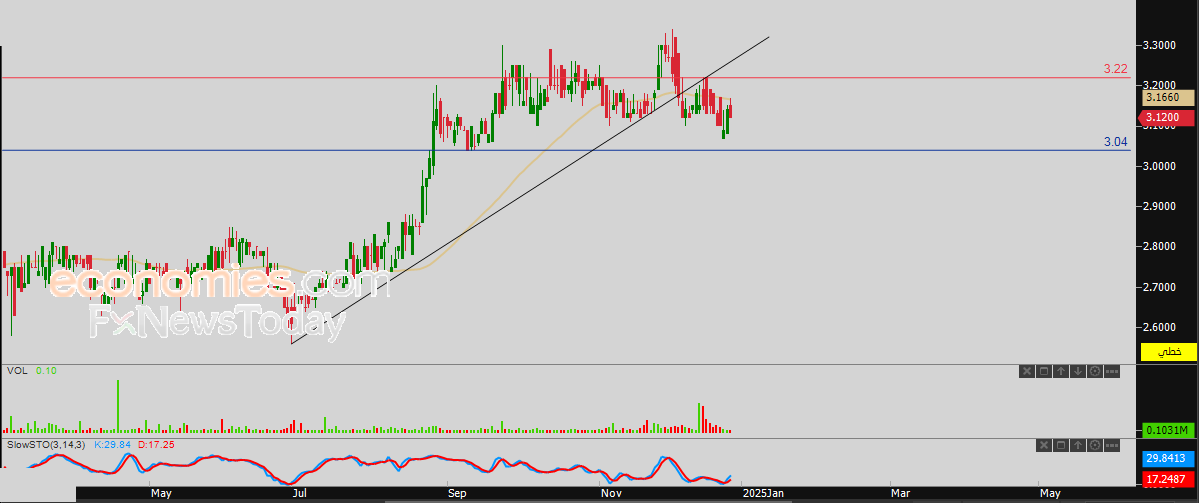Click the Mar label on time axis
The height and width of the screenshot is (503, 1199).
click(x=900, y=494)
